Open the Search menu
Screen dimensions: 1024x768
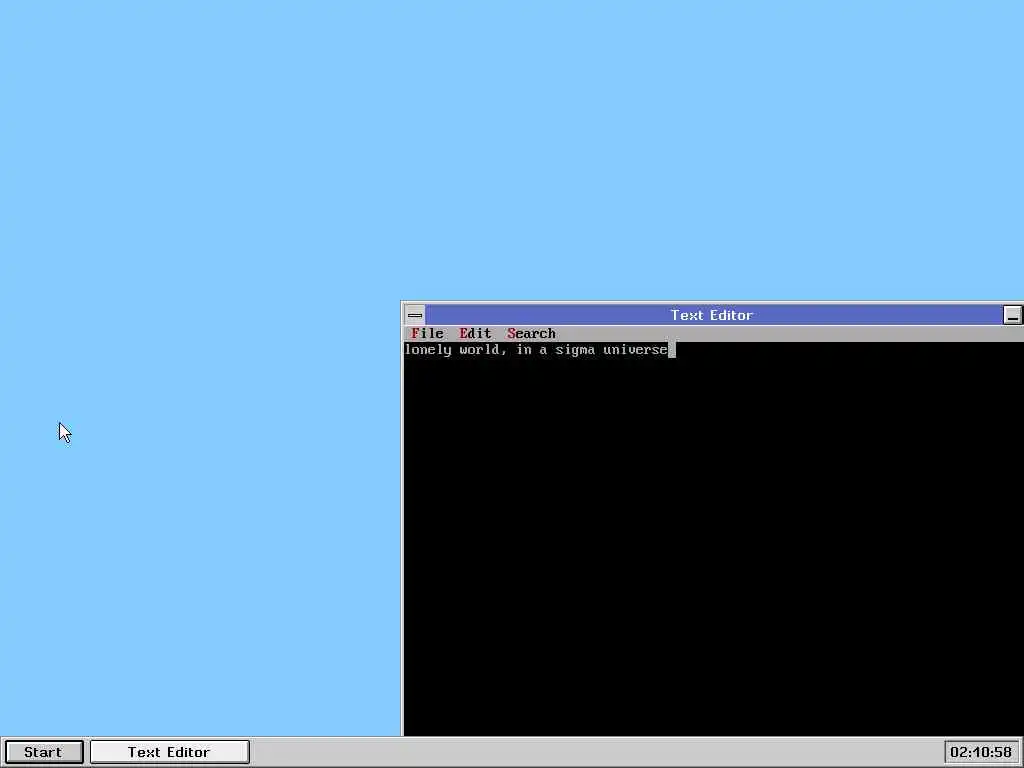(x=531, y=334)
